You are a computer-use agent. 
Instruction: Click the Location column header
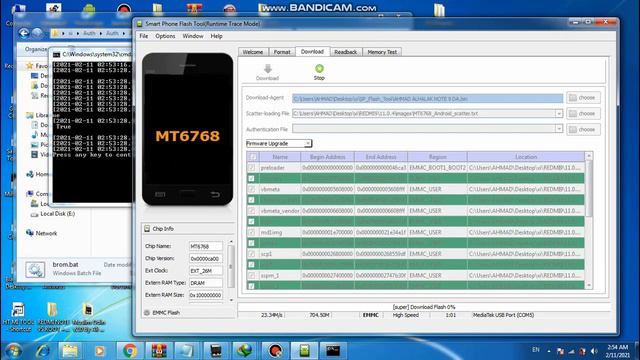click(x=526, y=157)
